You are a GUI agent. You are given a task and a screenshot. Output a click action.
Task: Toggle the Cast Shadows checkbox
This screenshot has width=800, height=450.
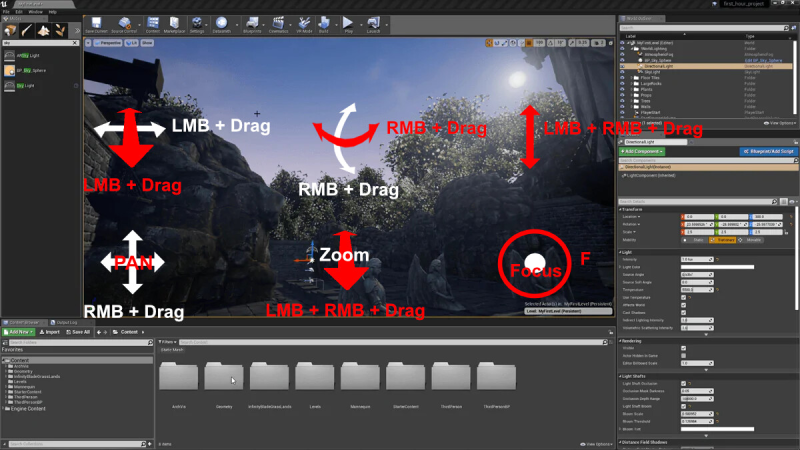[x=683, y=313]
